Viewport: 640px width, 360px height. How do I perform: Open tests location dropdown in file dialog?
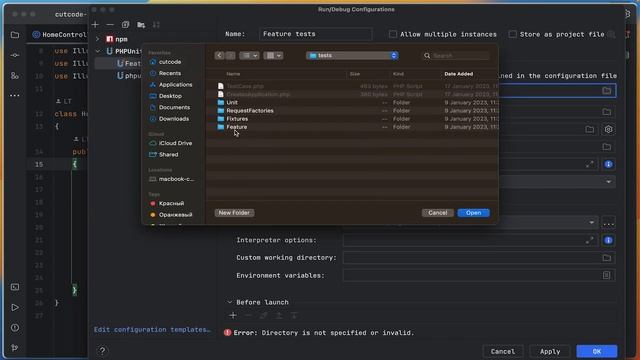click(x=352, y=56)
